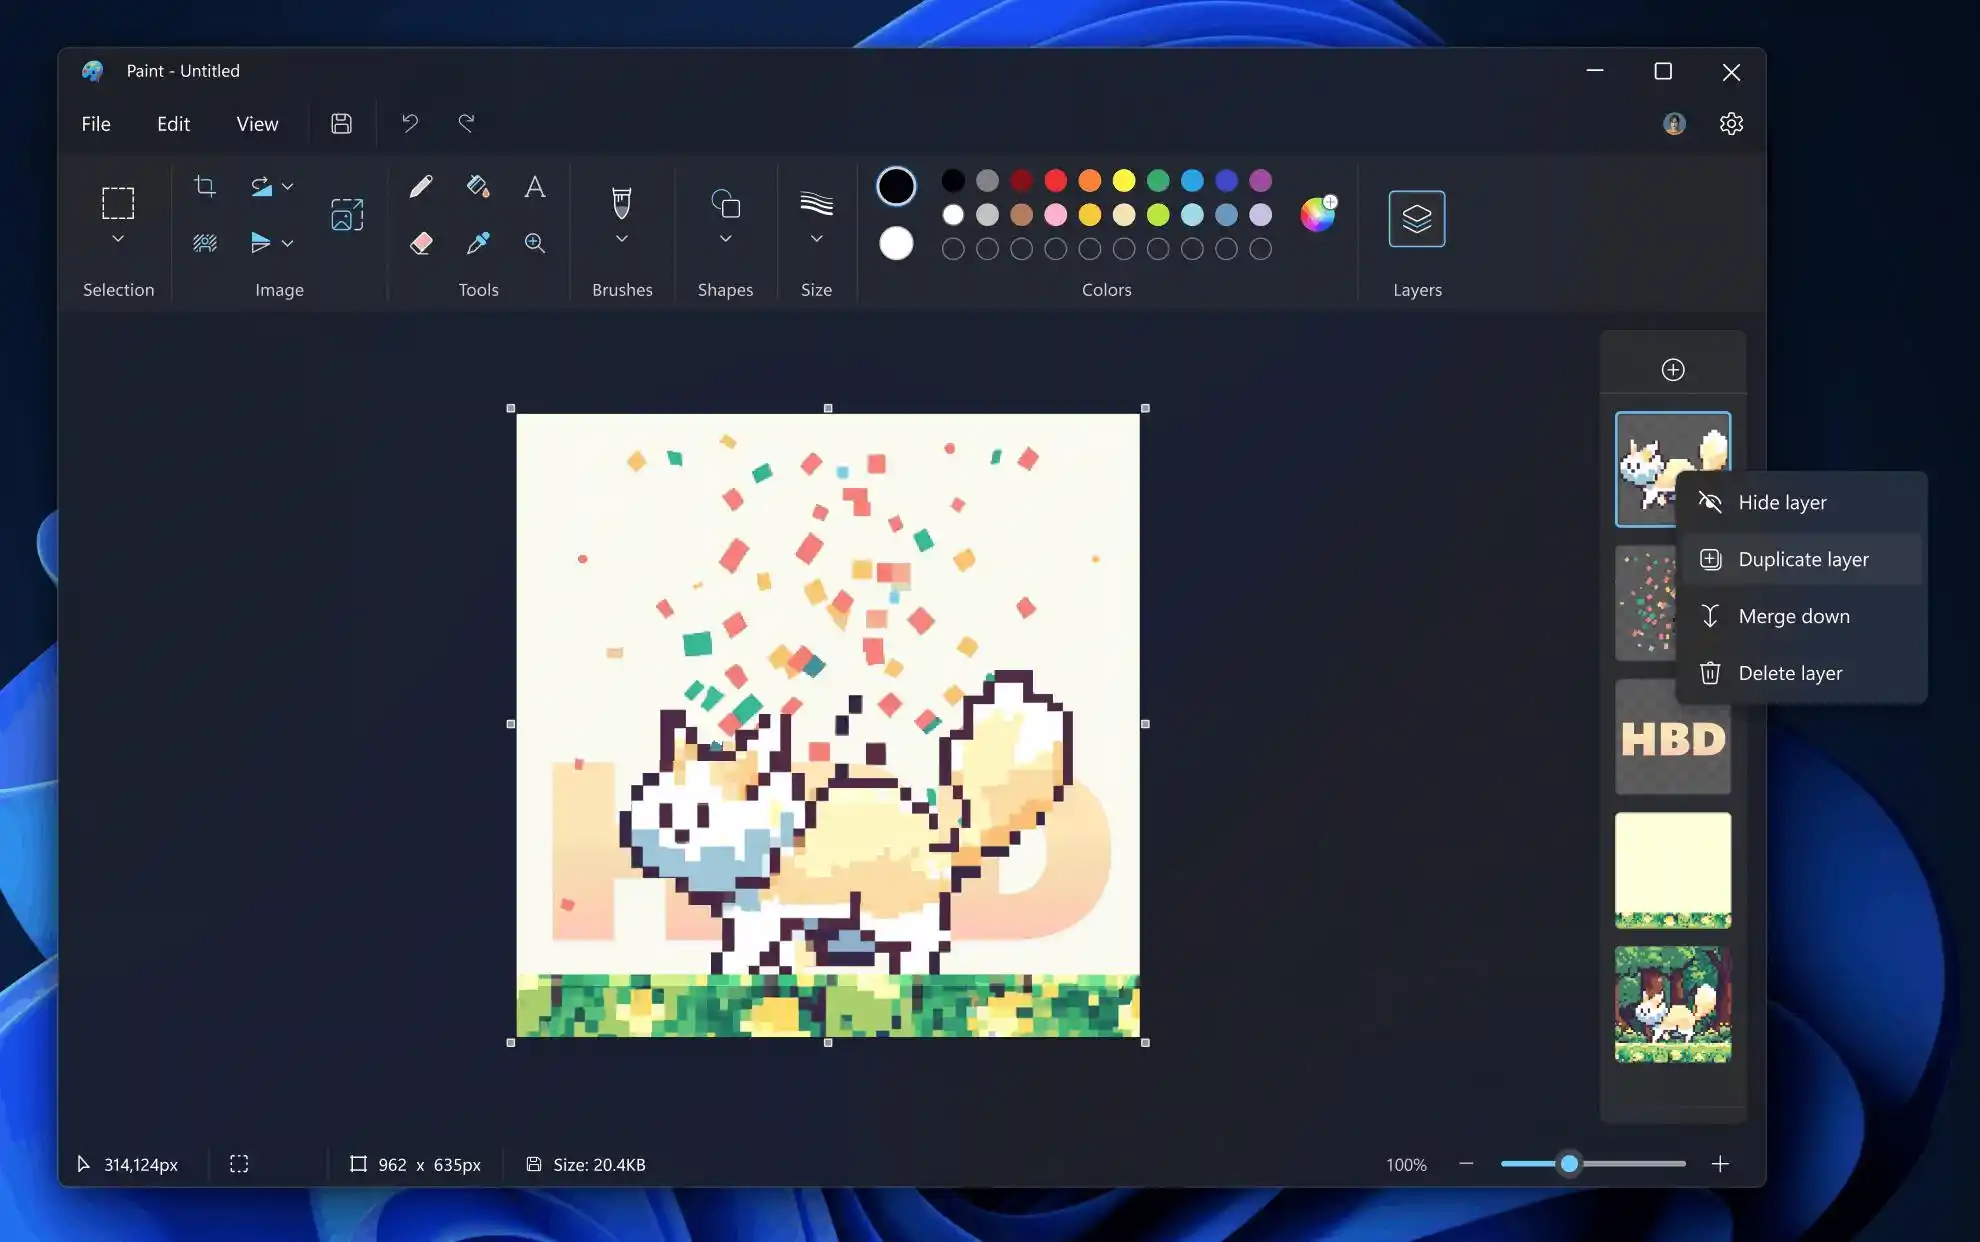
Task: Select the Color picker tool
Action: tap(478, 242)
